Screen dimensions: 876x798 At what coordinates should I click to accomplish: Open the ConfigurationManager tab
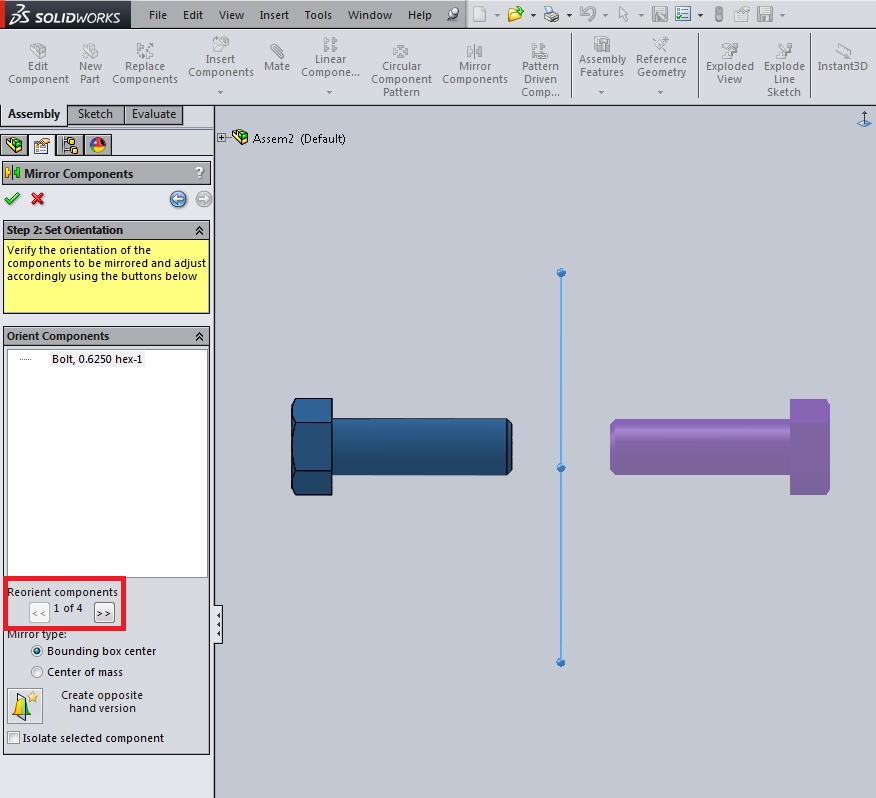(70, 145)
